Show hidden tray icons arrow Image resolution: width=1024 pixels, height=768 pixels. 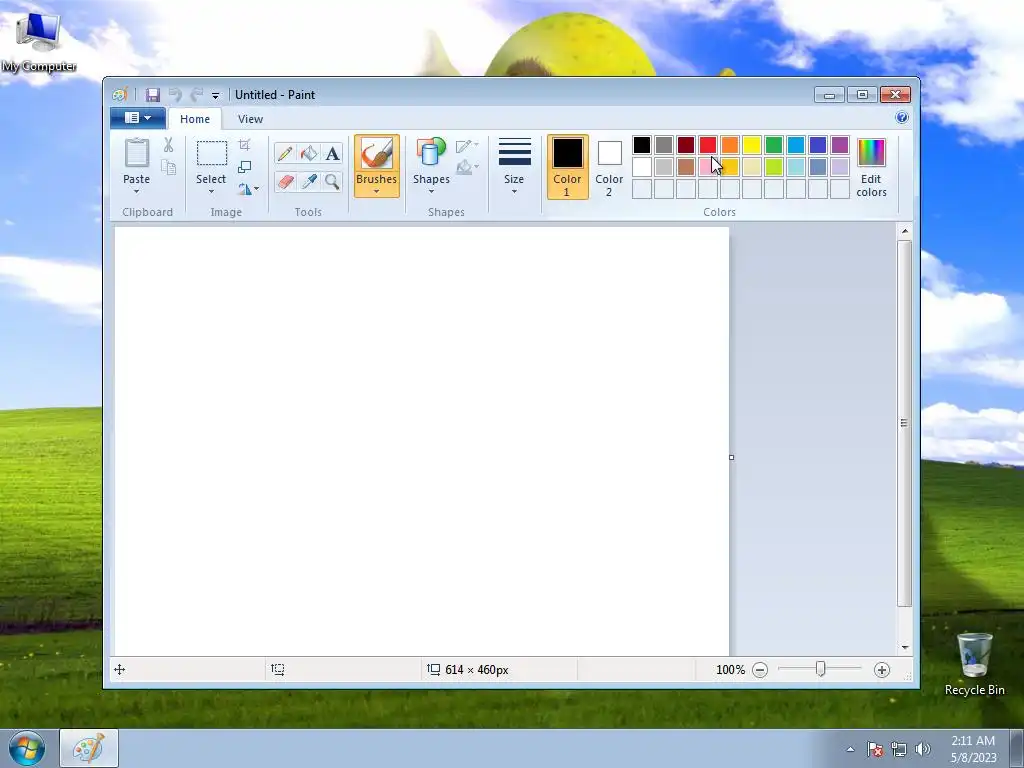pos(850,749)
